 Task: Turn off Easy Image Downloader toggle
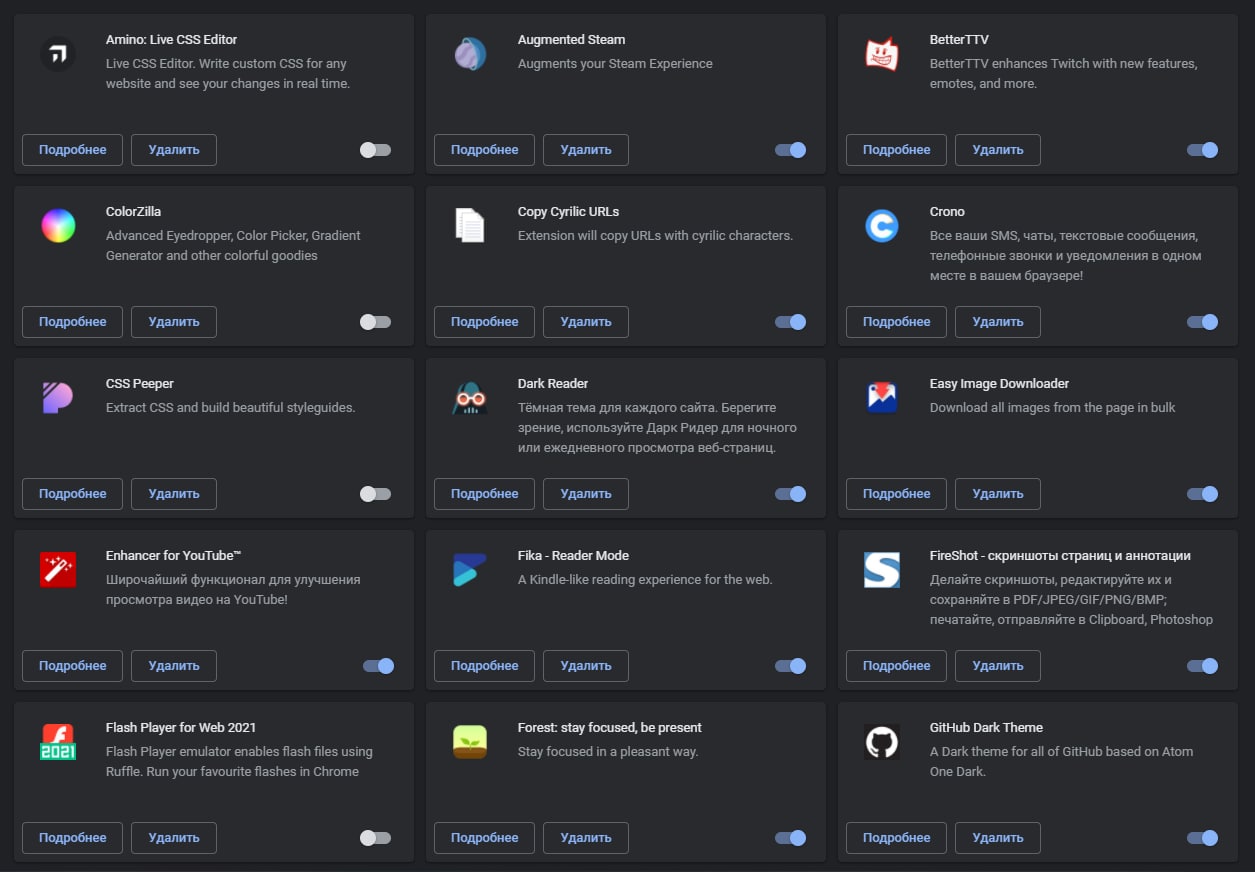pyautogui.click(x=1202, y=494)
